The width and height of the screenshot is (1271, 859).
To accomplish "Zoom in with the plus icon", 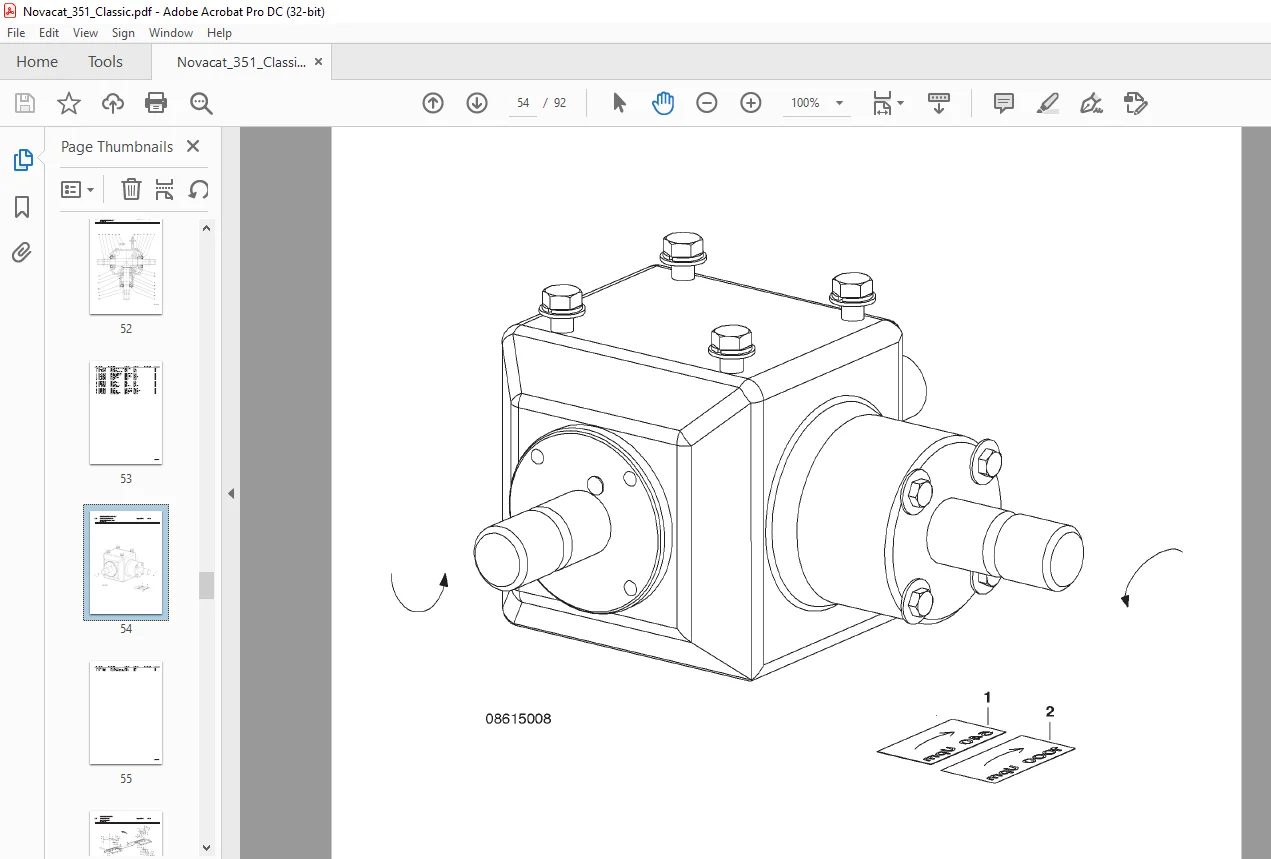I will coord(751,103).
